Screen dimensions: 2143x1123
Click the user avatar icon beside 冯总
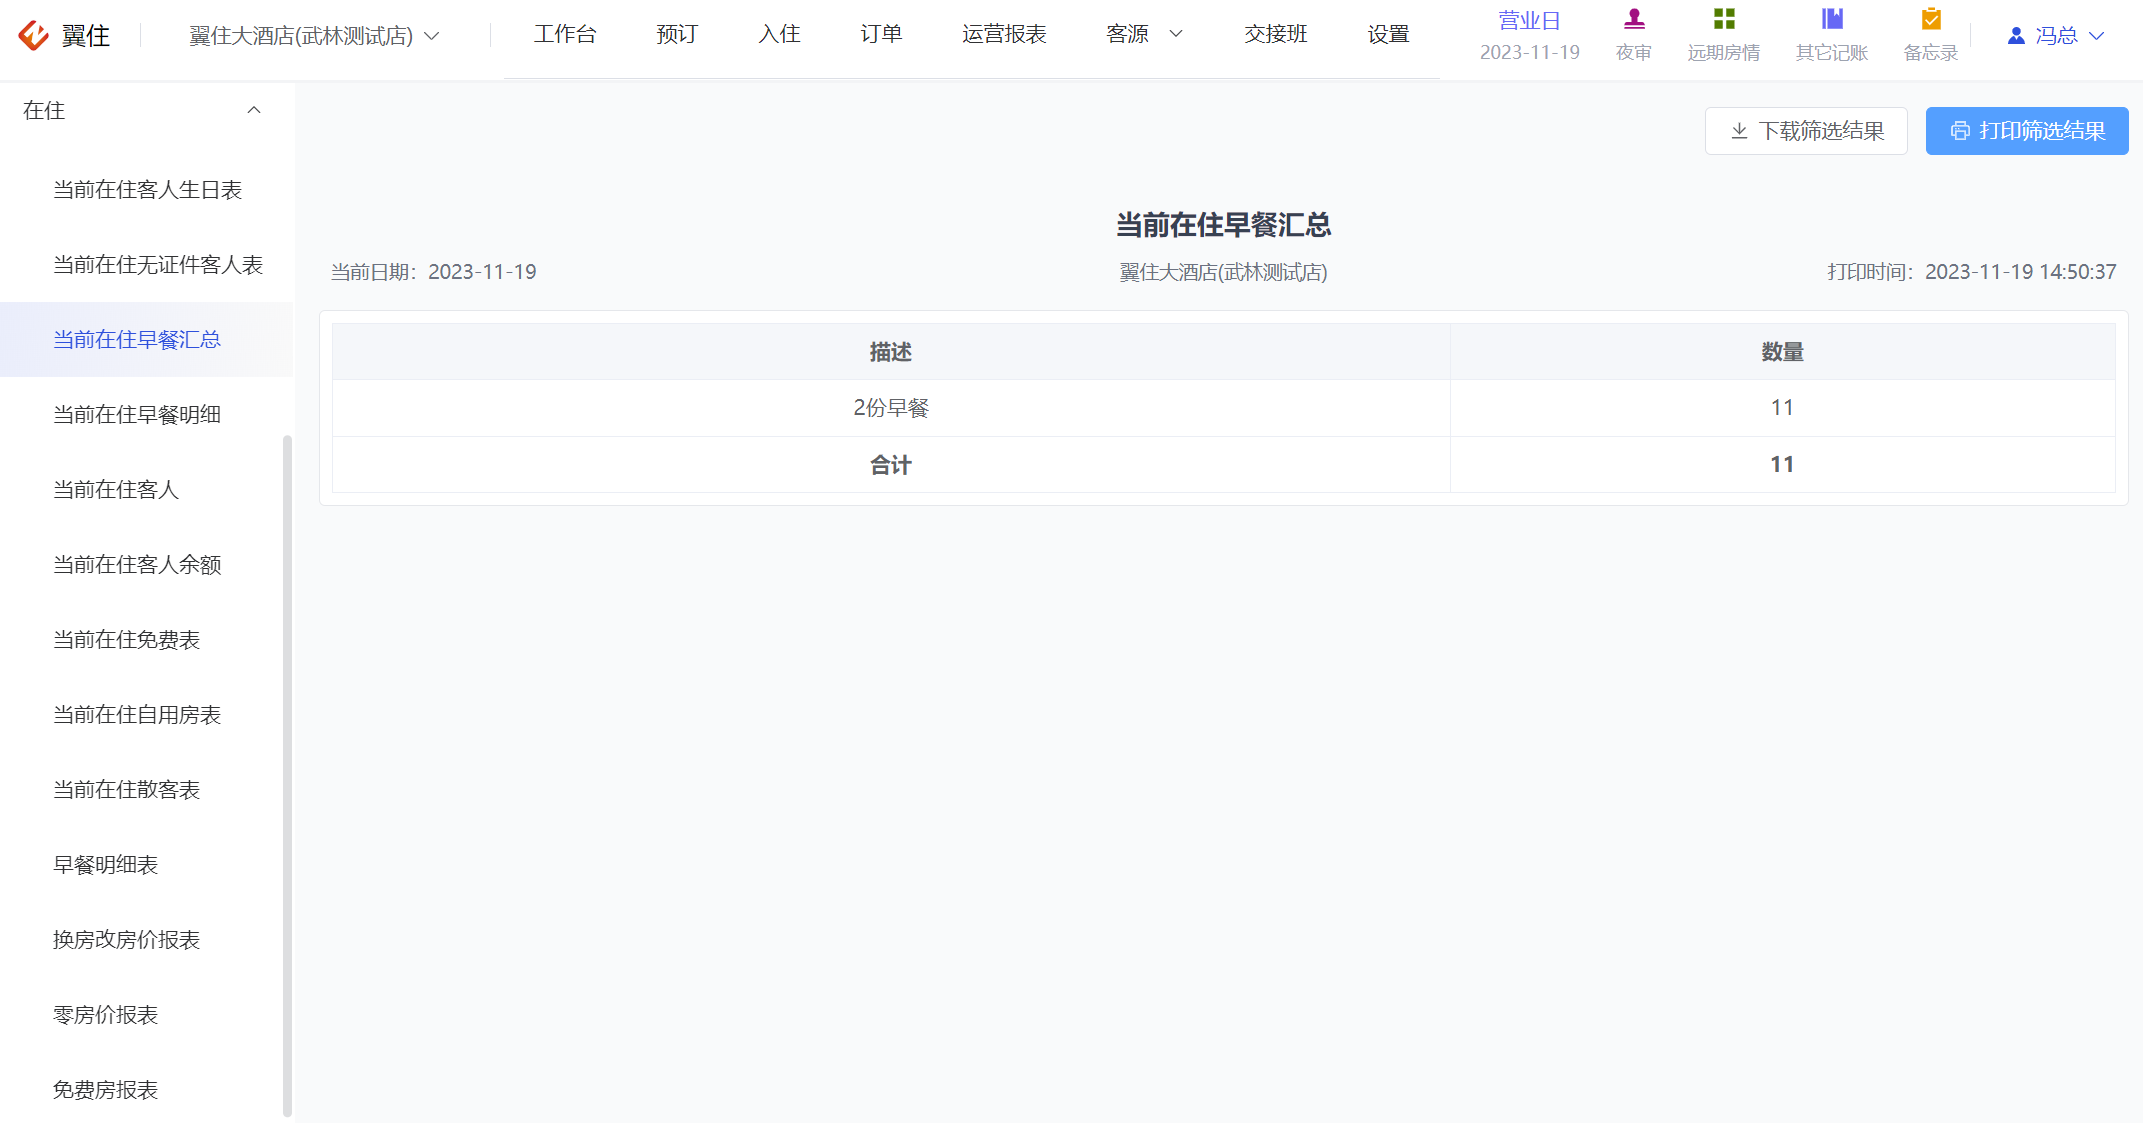point(2016,36)
